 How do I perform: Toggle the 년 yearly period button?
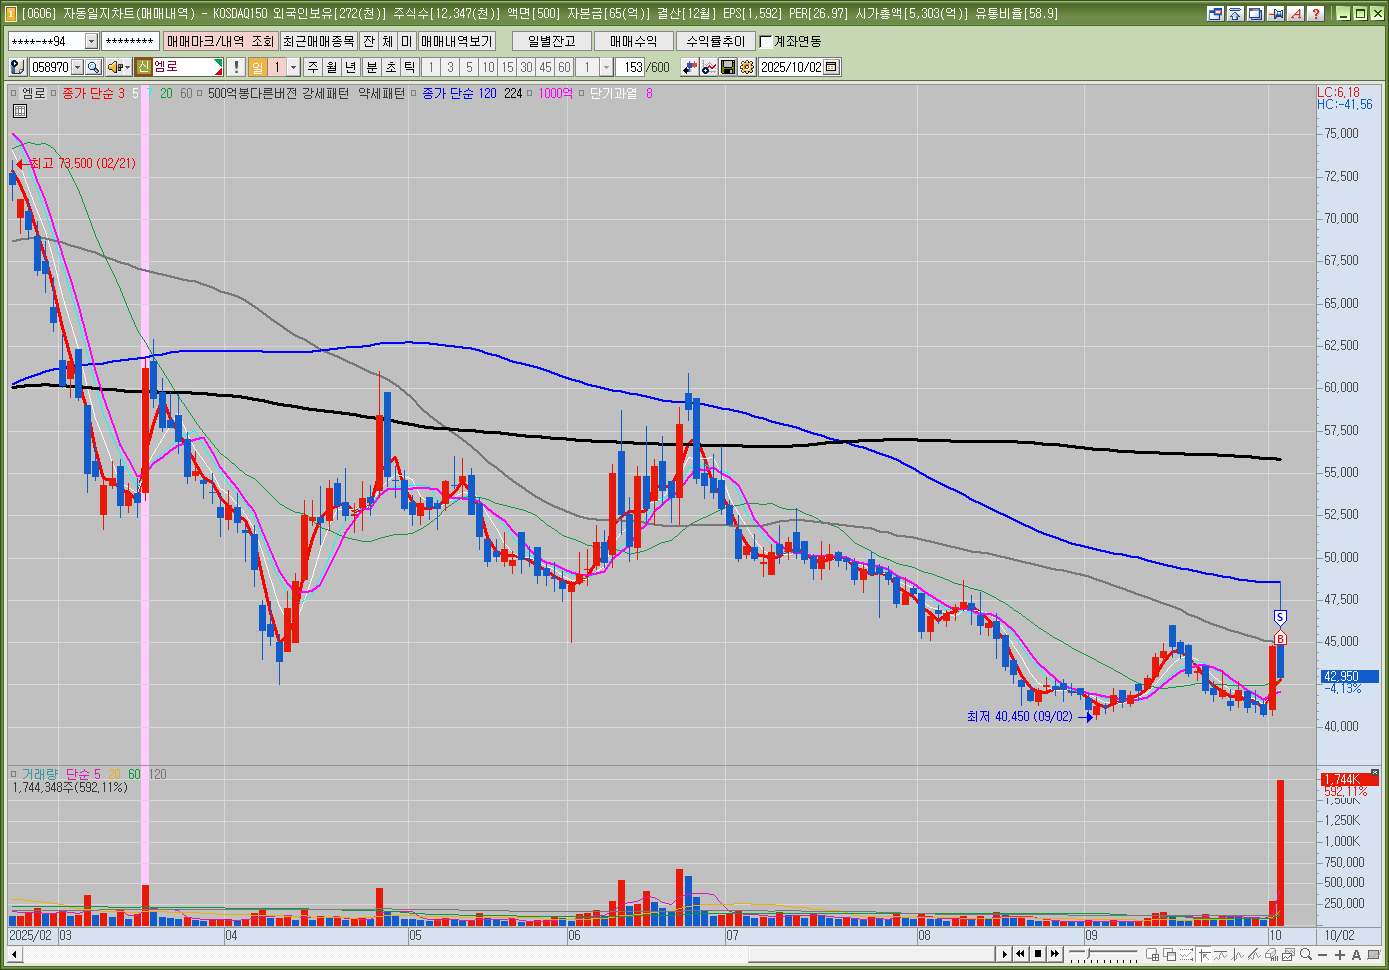coord(350,67)
